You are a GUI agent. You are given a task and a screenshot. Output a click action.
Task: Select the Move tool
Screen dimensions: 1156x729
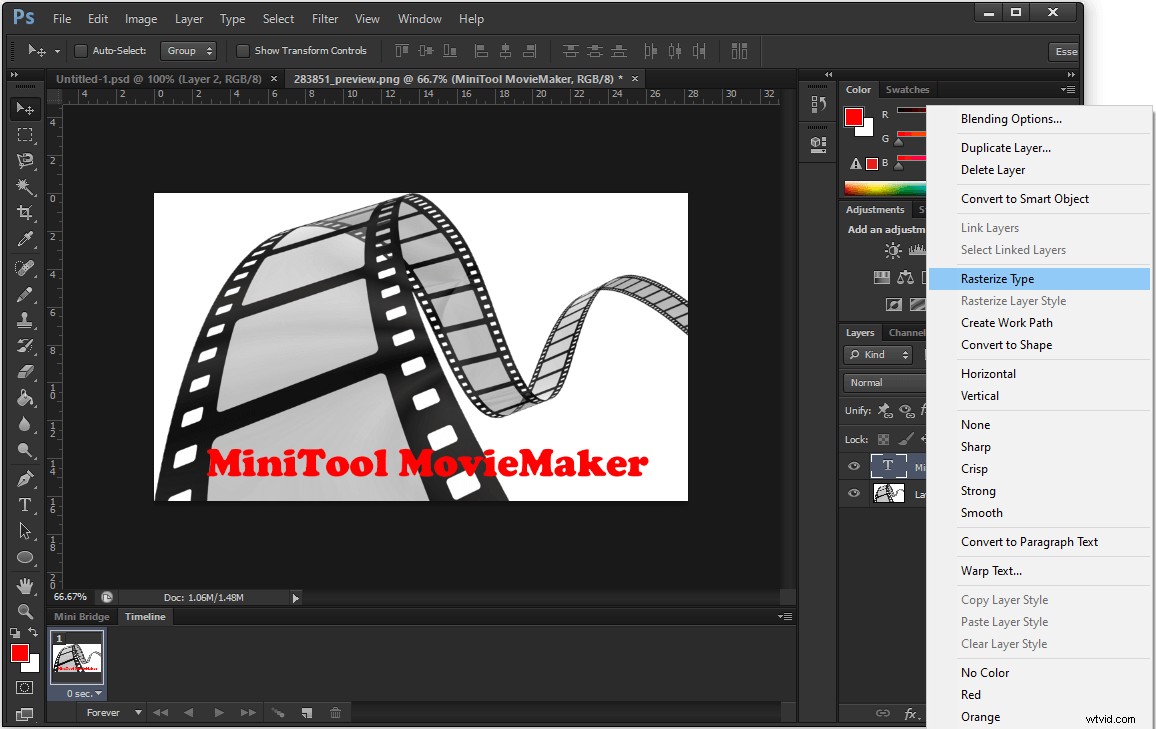tap(24, 109)
